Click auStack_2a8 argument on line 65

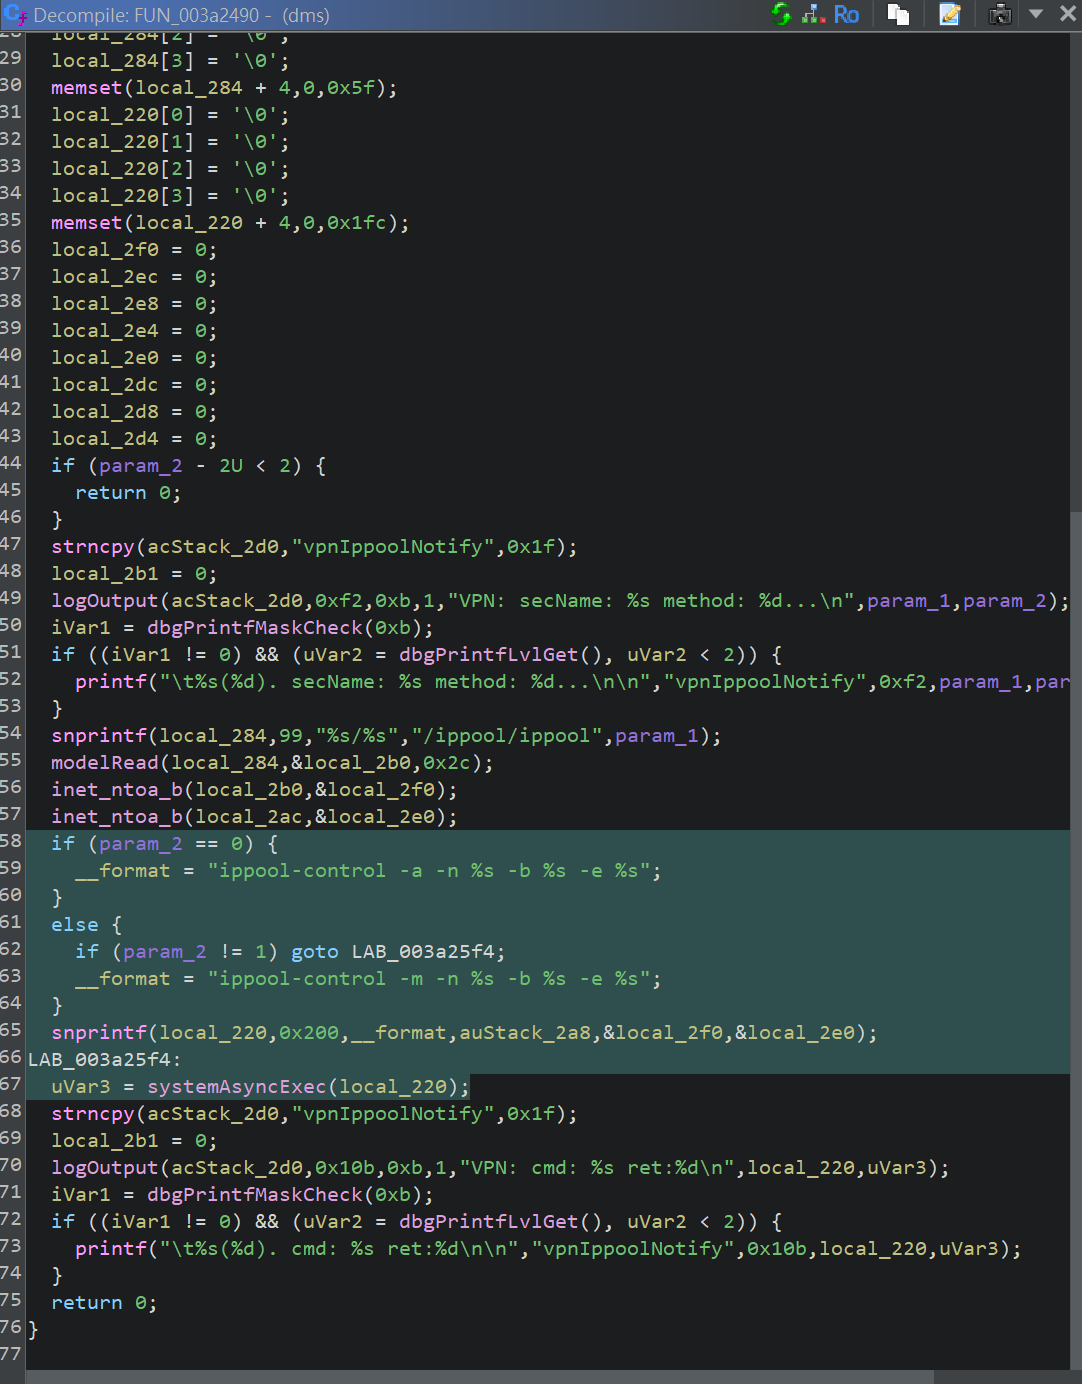click(x=525, y=1033)
